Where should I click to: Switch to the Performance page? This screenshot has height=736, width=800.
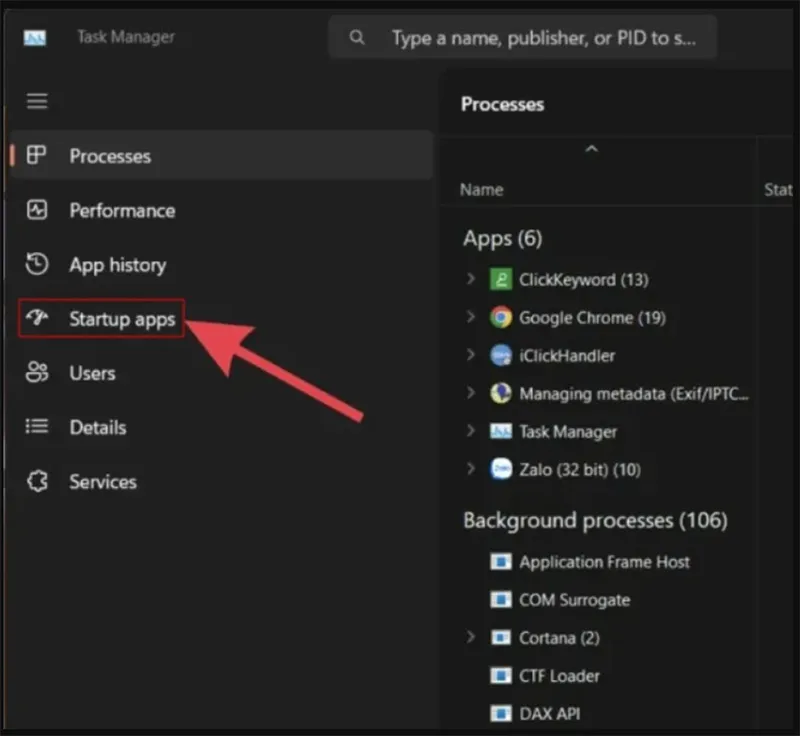click(221, 210)
